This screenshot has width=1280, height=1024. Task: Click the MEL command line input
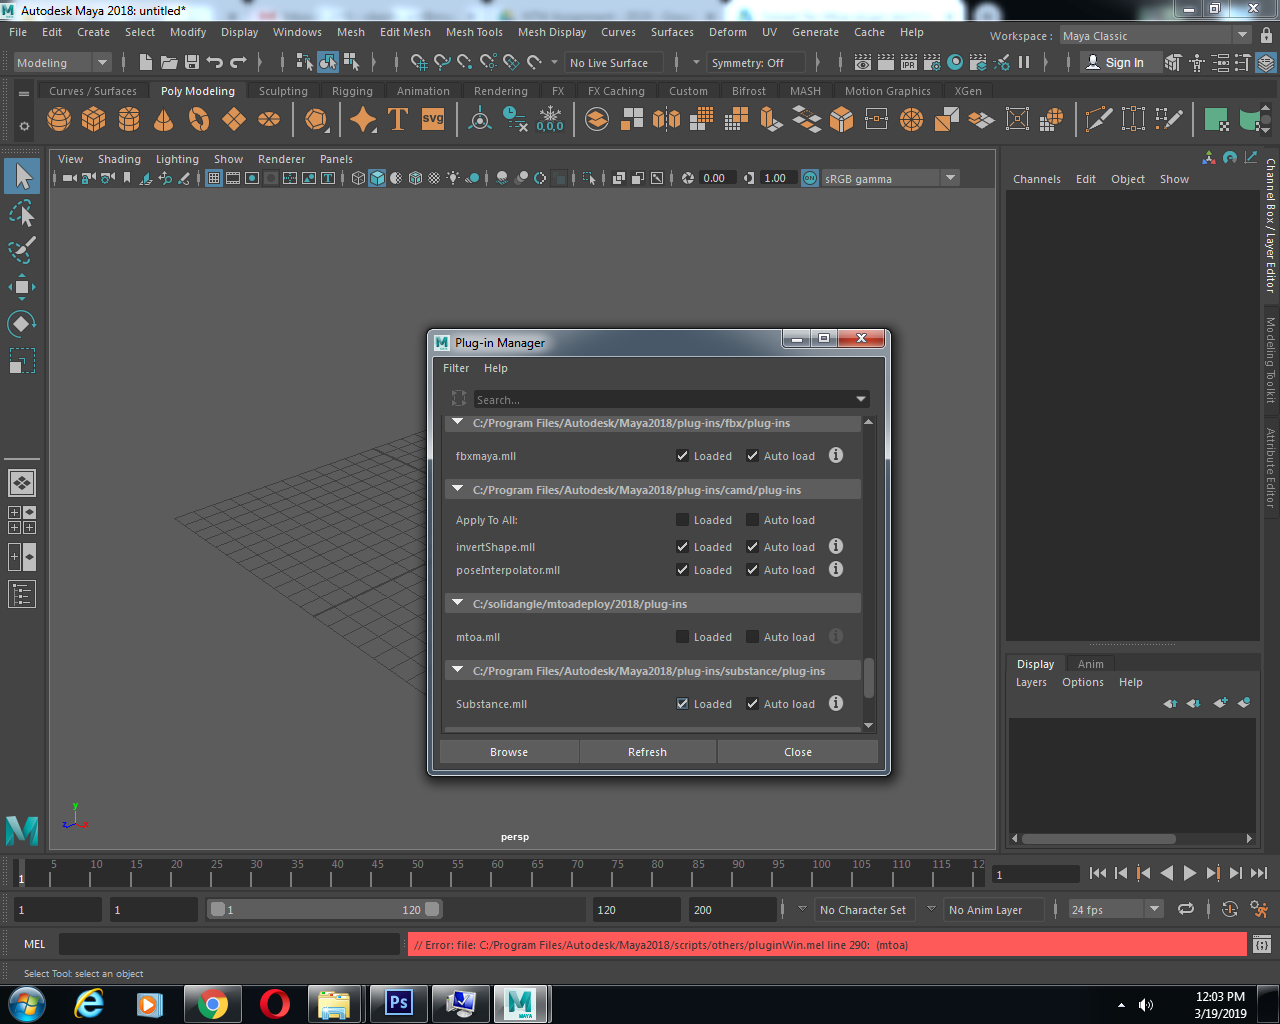(x=230, y=944)
